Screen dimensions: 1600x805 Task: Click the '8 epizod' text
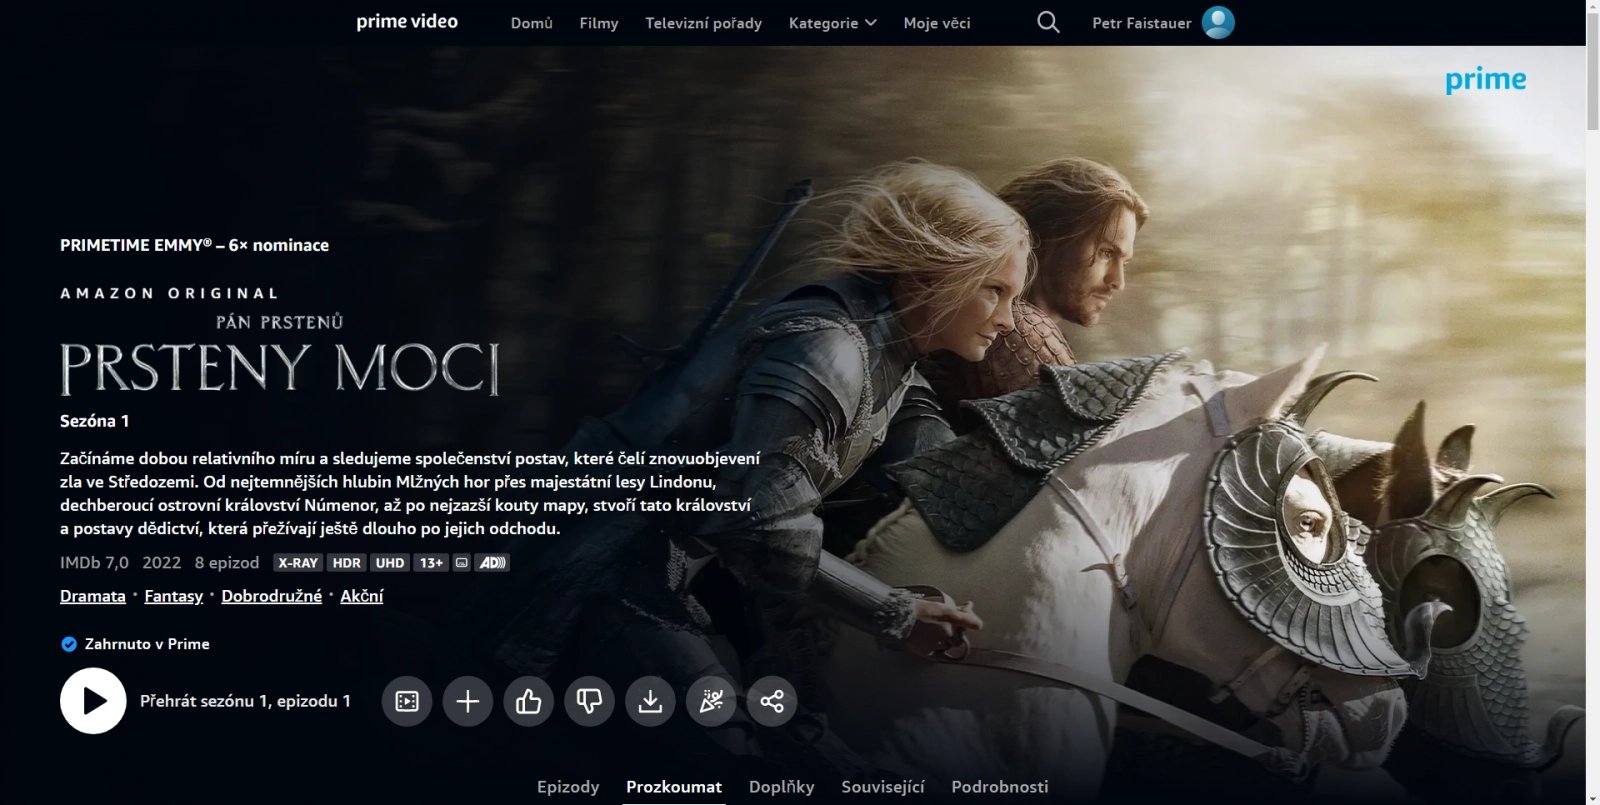pos(227,563)
